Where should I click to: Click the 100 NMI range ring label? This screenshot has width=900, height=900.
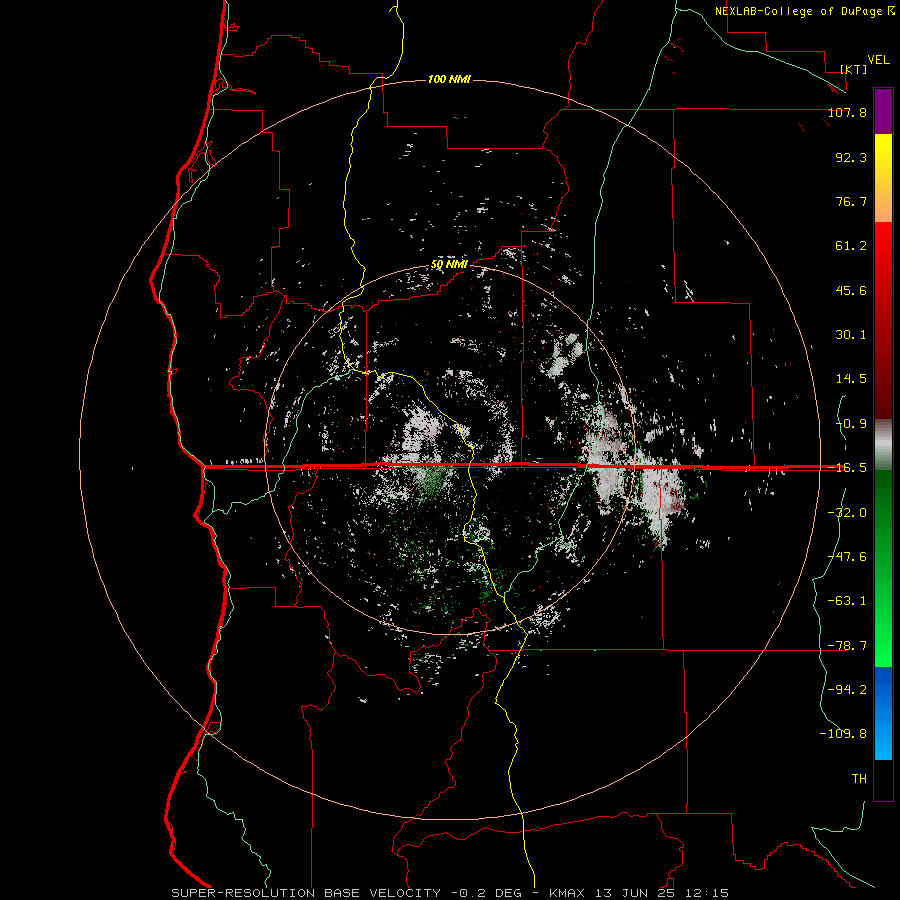[449, 79]
